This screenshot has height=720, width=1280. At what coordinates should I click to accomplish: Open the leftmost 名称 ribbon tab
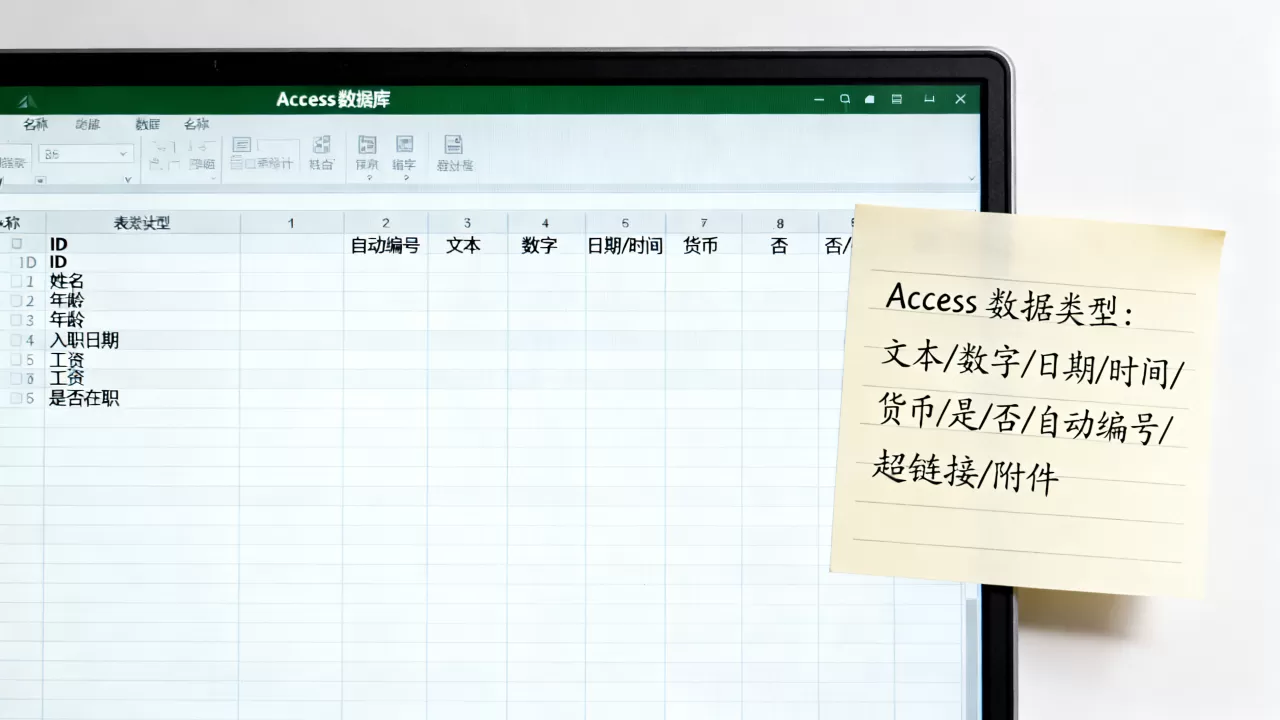[x=36, y=124]
